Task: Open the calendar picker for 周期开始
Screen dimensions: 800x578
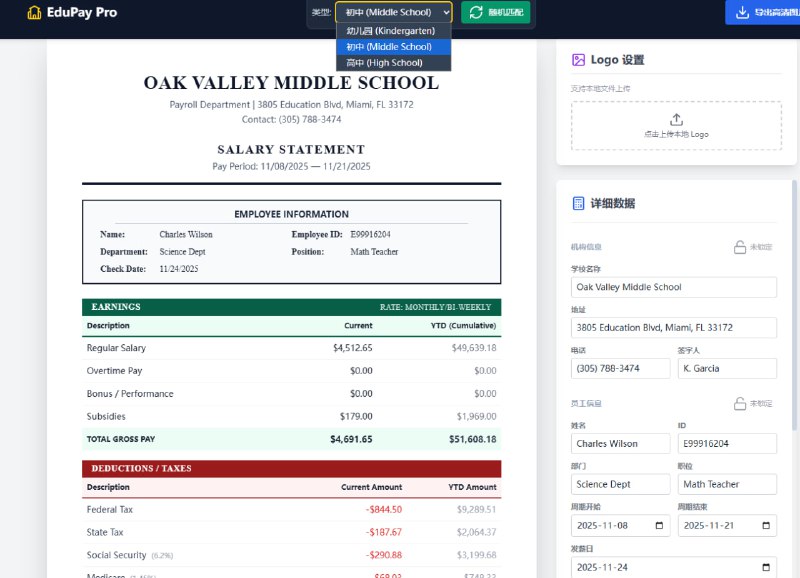Action: tap(660, 525)
